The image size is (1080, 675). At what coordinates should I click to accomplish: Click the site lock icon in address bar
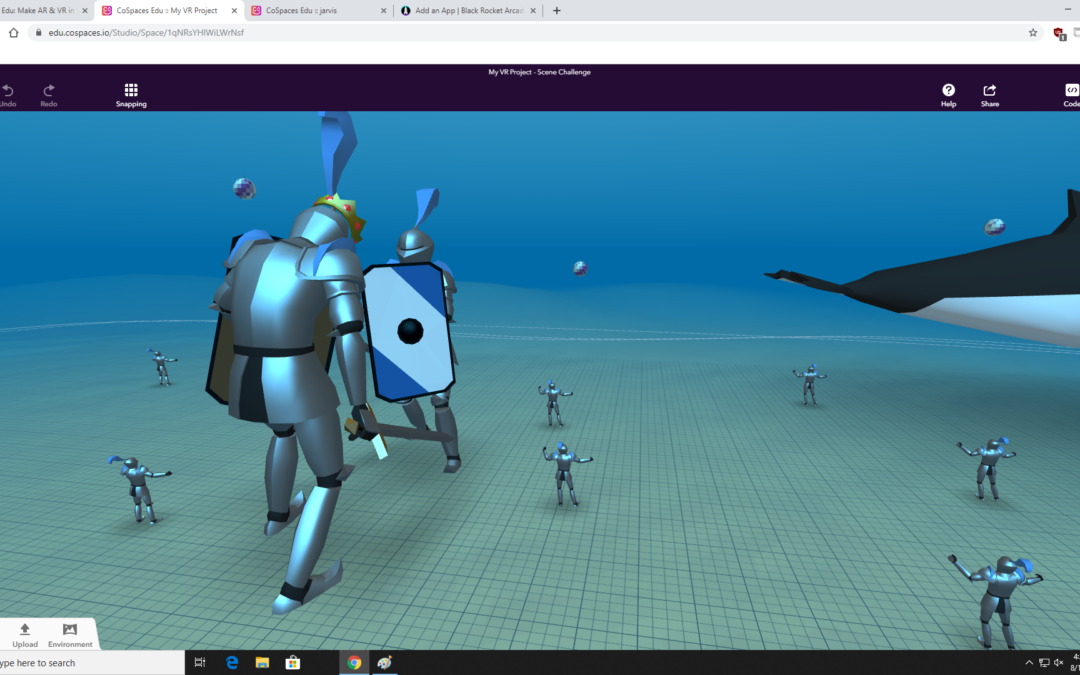(x=38, y=32)
